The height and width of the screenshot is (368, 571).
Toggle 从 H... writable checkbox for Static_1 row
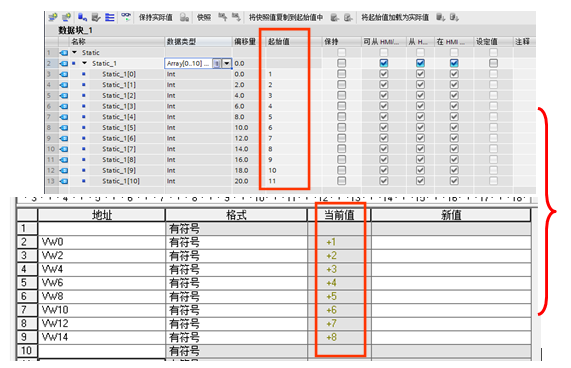[x=420, y=63]
